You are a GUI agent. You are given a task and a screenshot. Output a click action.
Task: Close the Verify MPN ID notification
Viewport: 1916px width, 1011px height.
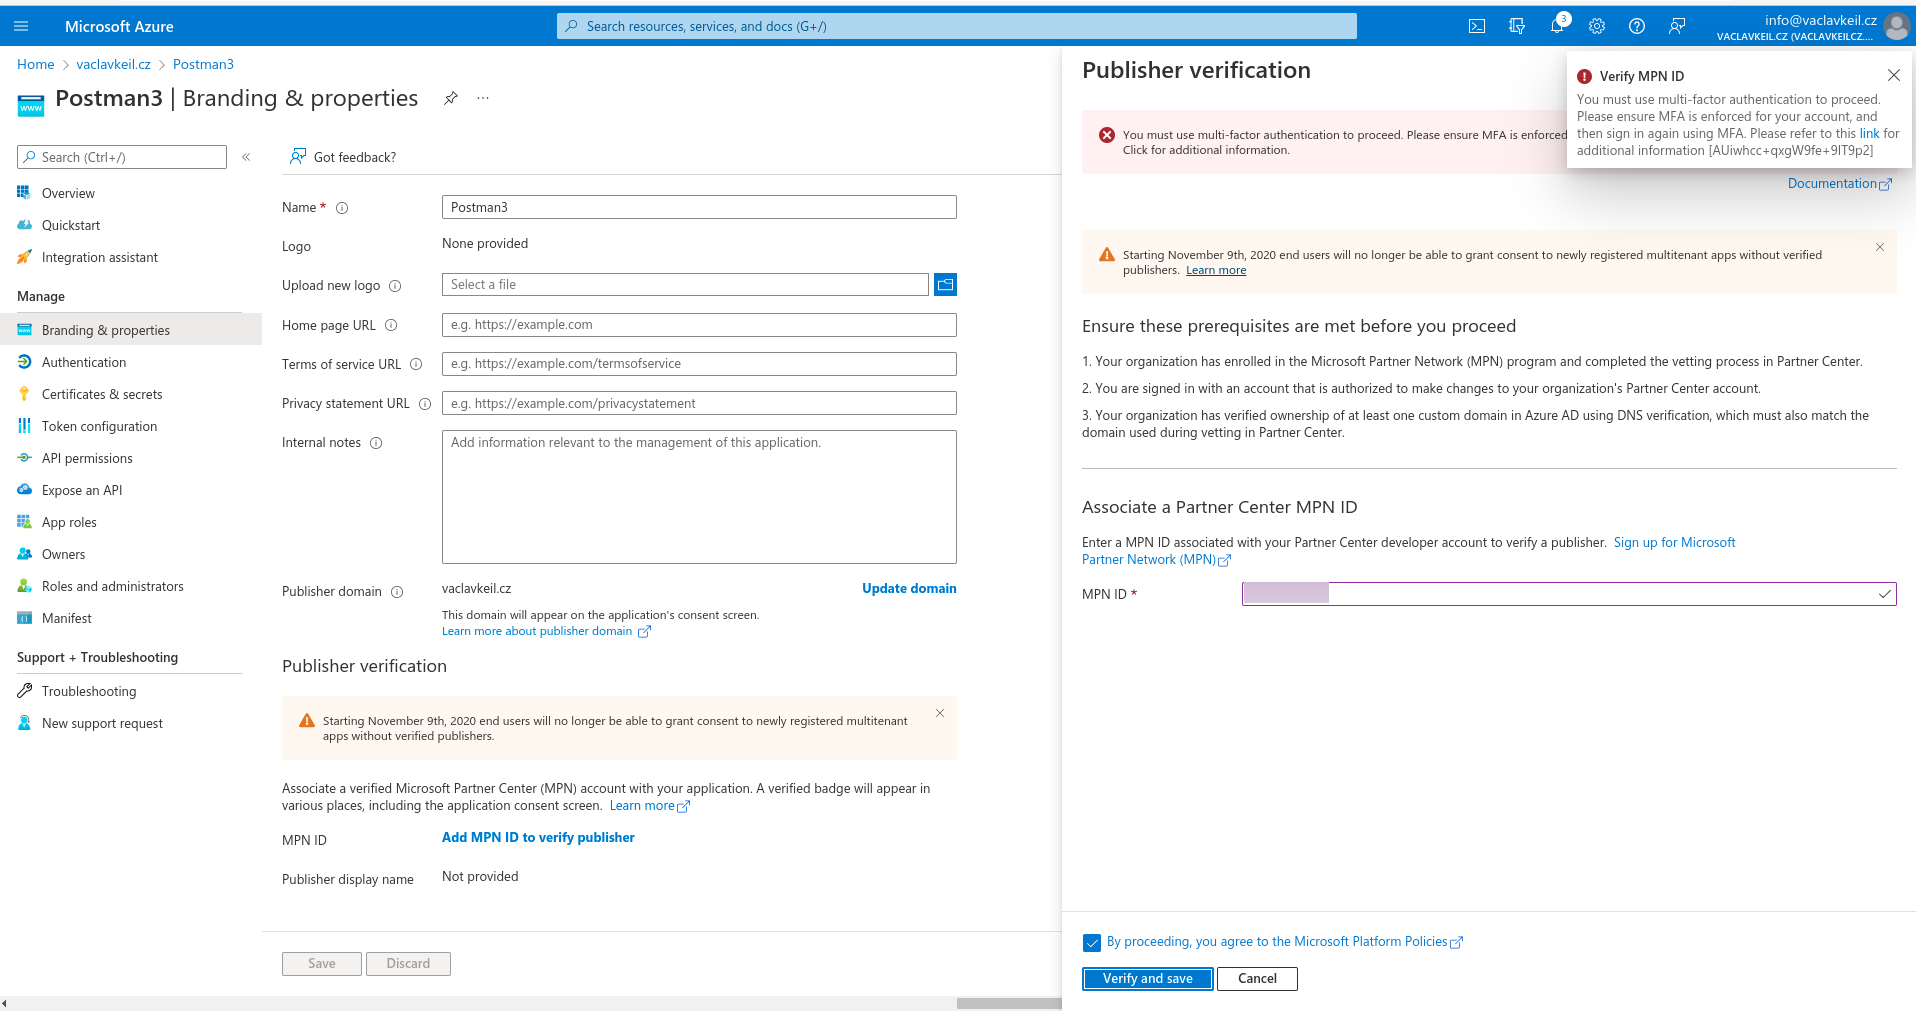pyautogui.click(x=1893, y=75)
